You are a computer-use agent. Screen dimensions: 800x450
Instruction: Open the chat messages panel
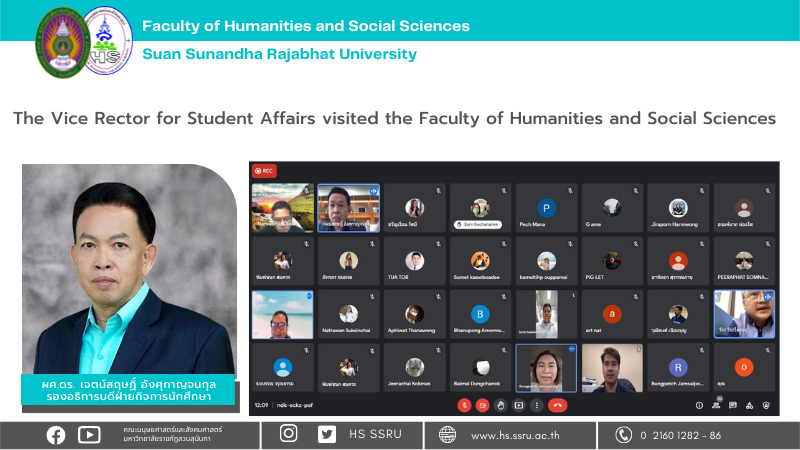[x=733, y=405]
